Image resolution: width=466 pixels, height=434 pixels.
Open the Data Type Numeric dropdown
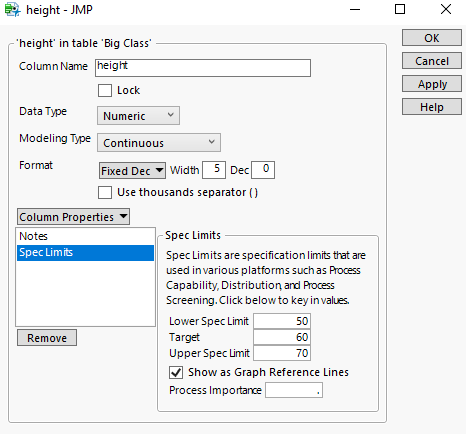pos(138,116)
